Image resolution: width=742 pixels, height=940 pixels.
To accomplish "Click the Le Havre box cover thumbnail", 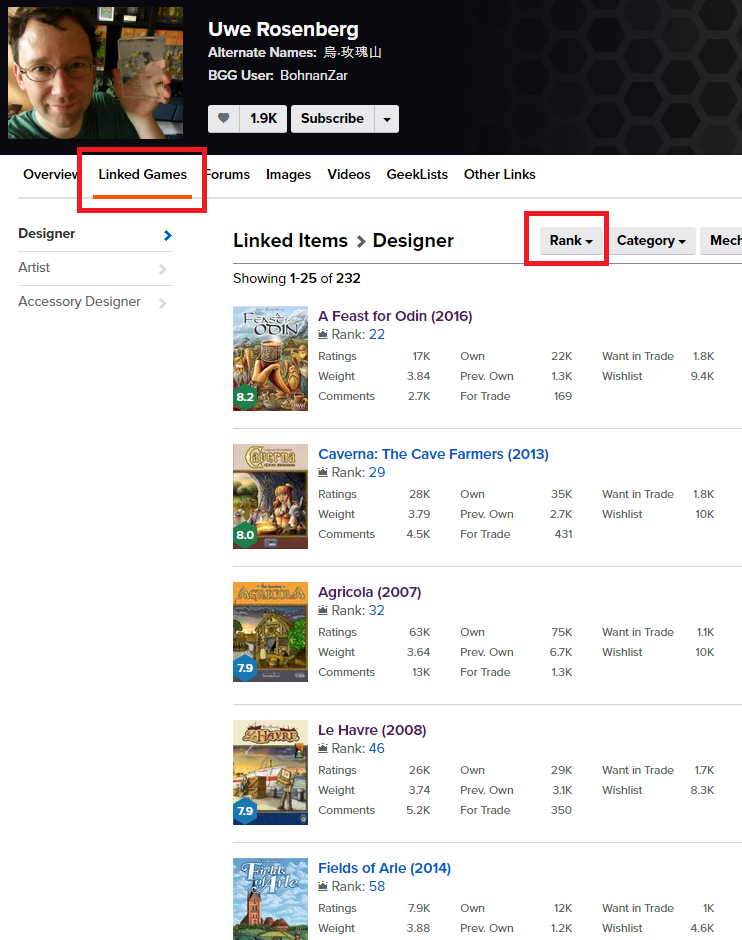I will 270,772.
